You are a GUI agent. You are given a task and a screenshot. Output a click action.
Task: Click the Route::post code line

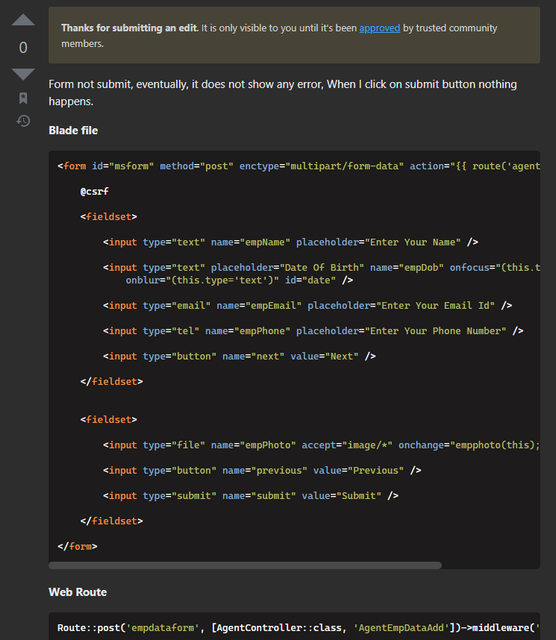[x=298, y=628]
